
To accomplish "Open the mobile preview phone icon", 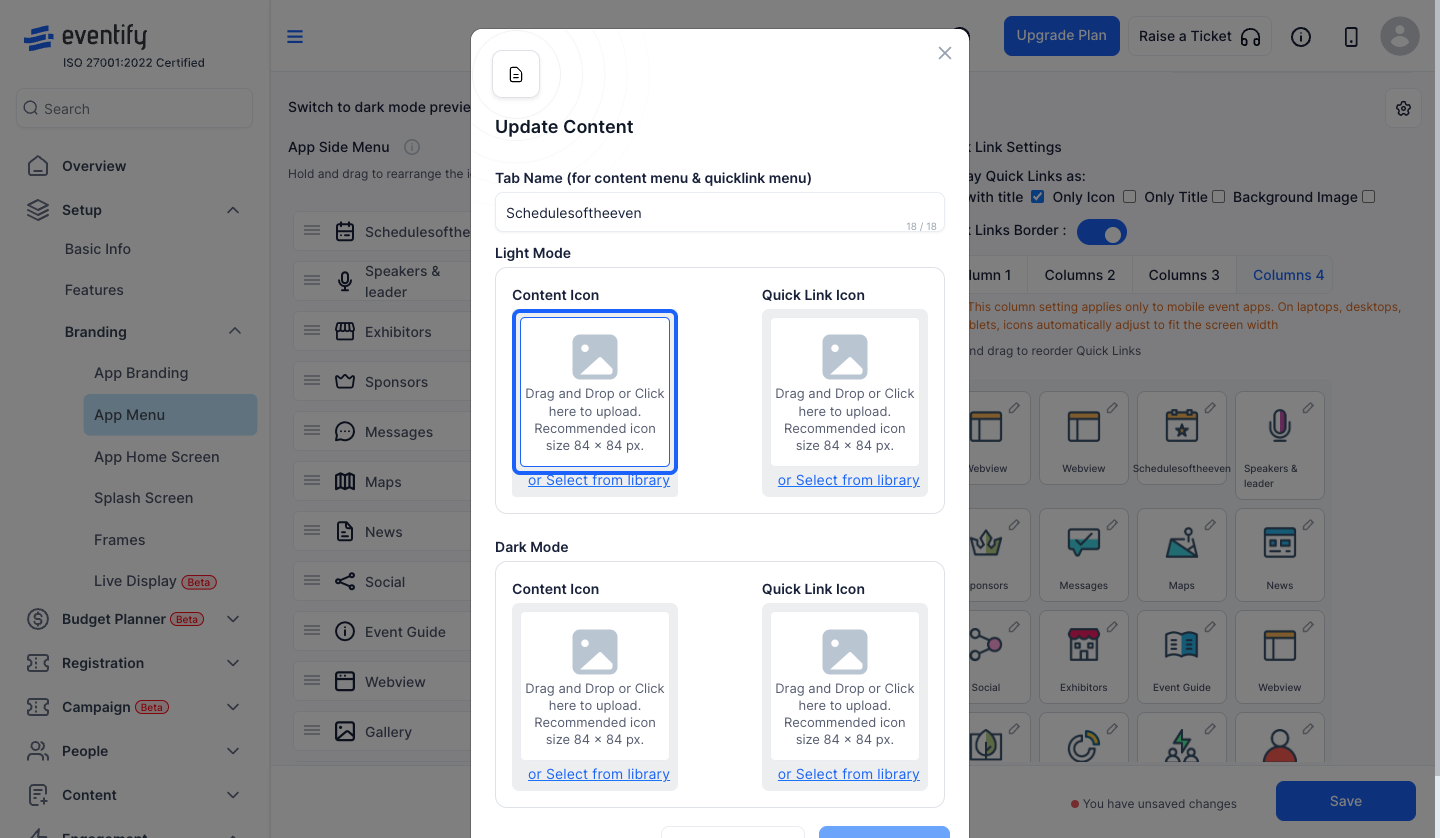I will pos(1351,37).
